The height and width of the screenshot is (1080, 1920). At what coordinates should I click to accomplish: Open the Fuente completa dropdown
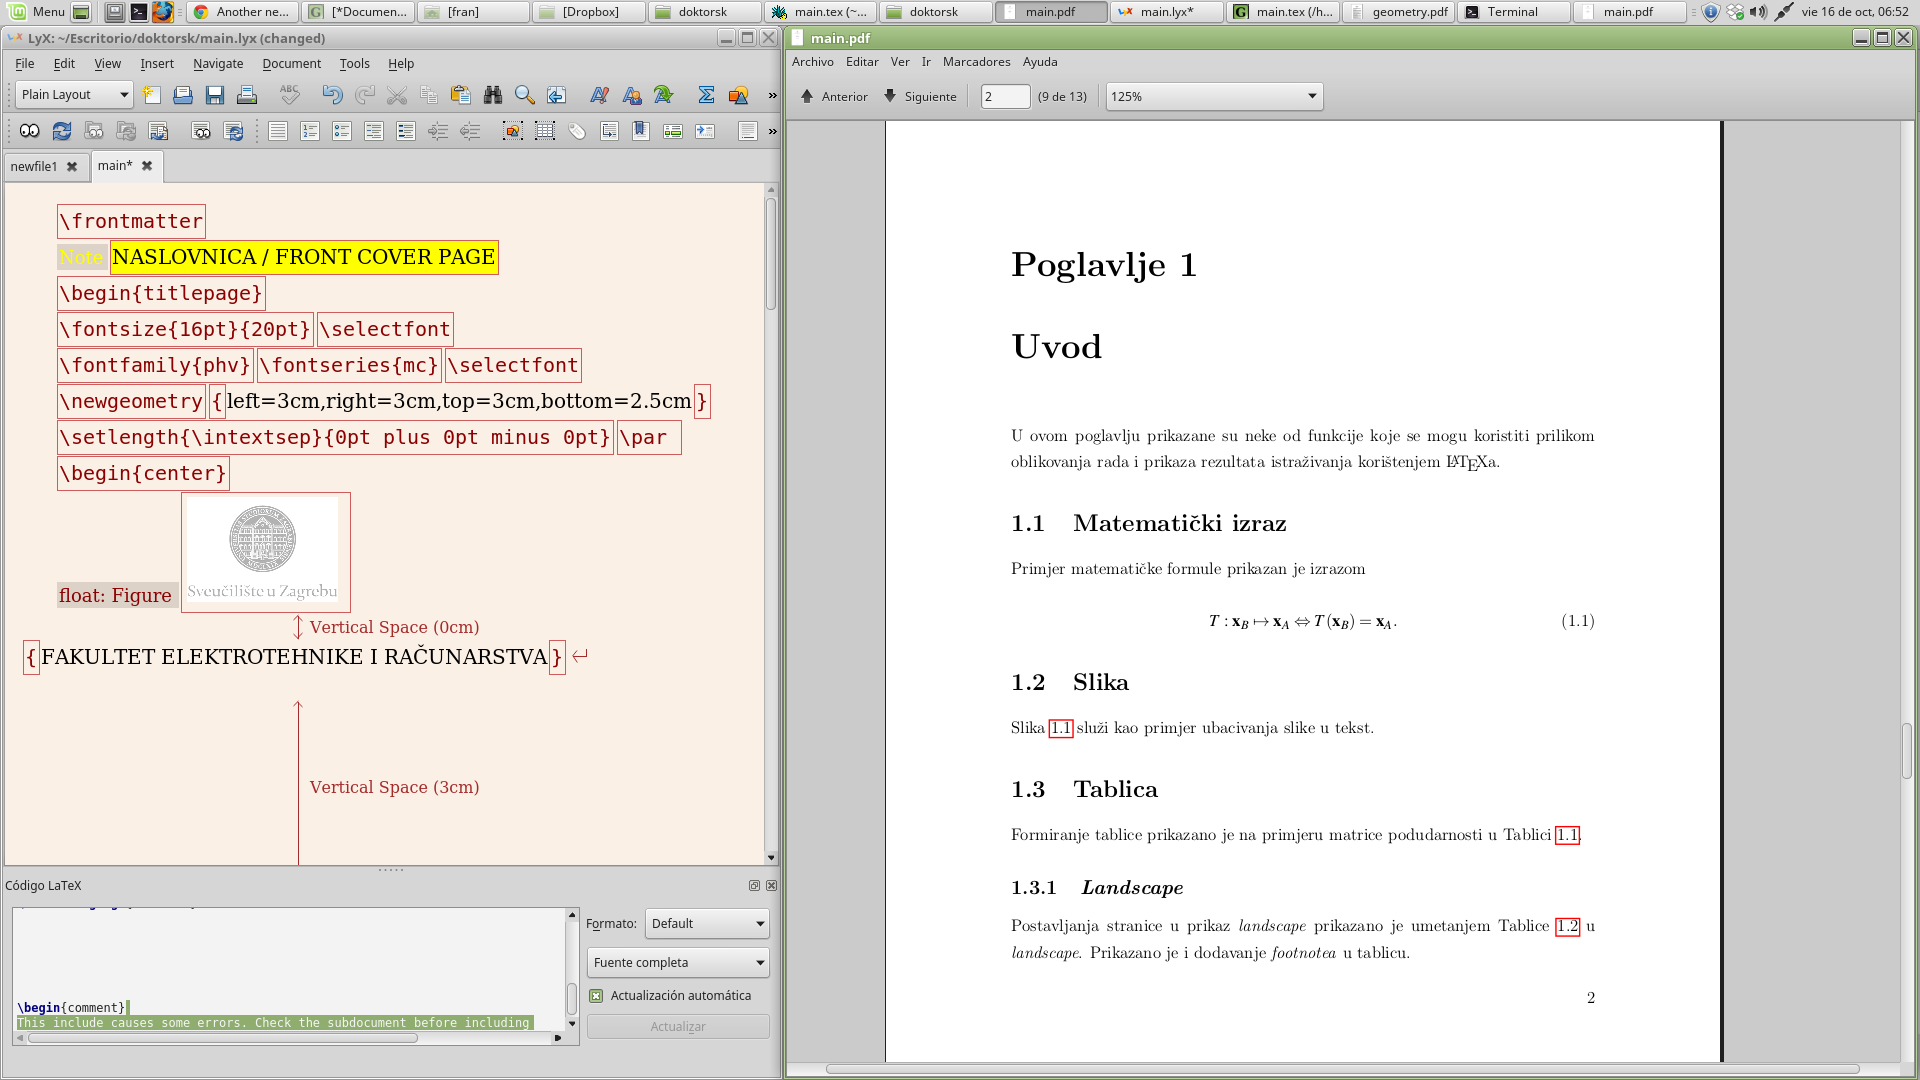point(678,963)
